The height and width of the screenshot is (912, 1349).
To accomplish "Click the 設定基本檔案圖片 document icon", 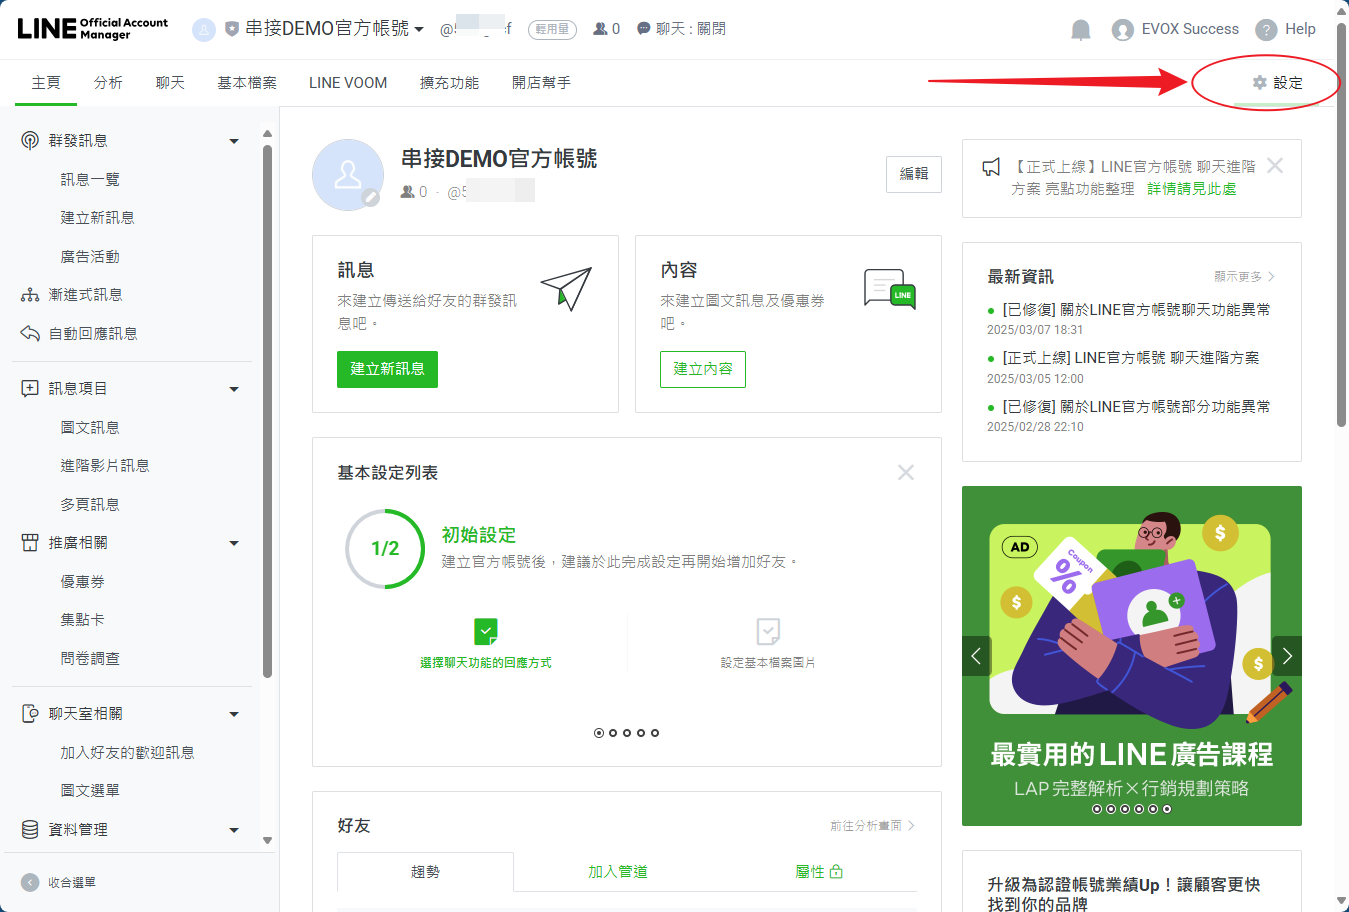I will tap(768, 631).
